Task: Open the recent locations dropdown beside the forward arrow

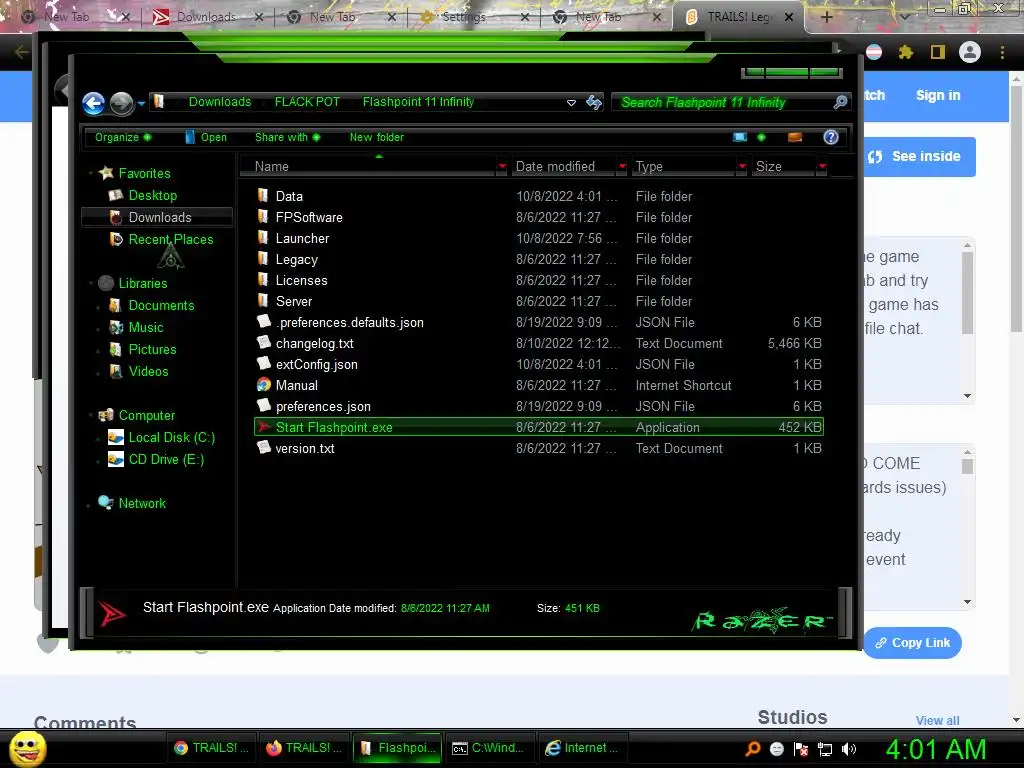Action: [141, 103]
